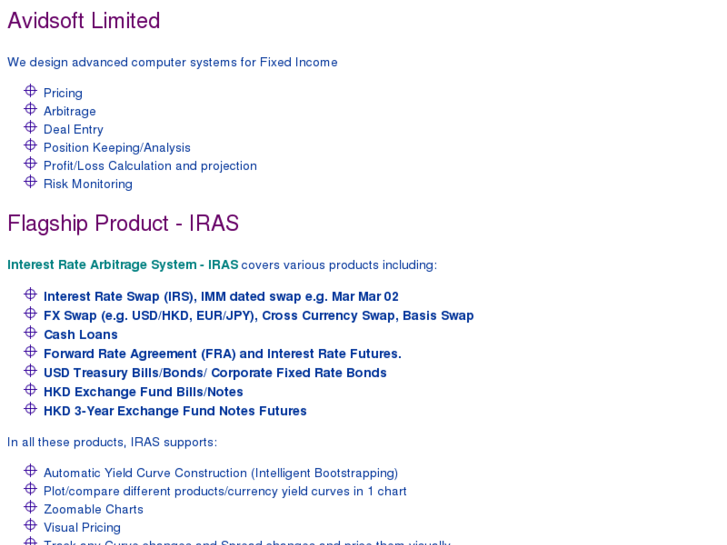Click the bullet icon beside Zoomable Charts
The height and width of the screenshot is (545, 727).
(30, 507)
